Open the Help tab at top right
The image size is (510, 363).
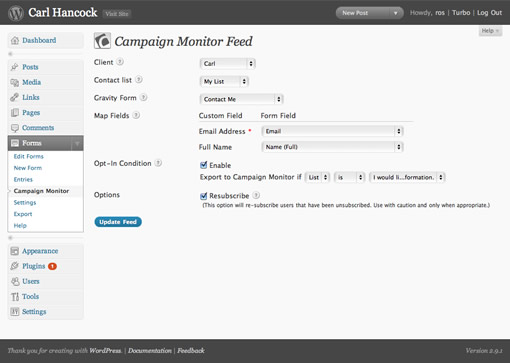(490, 31)
